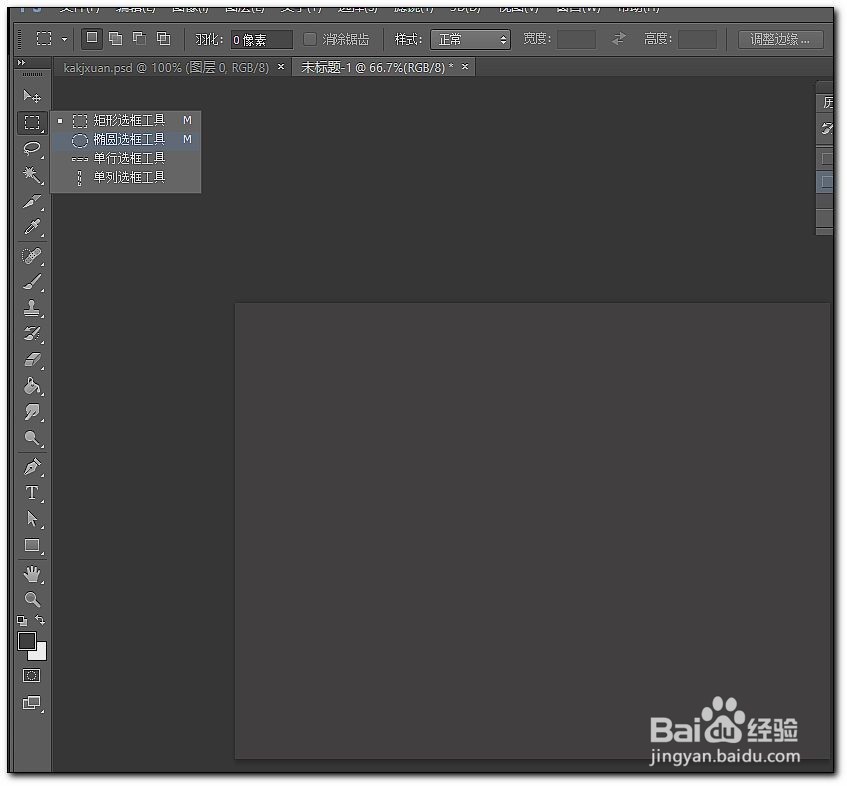
Task: Close the 未标题-1 tab
Action: point(465,67)
